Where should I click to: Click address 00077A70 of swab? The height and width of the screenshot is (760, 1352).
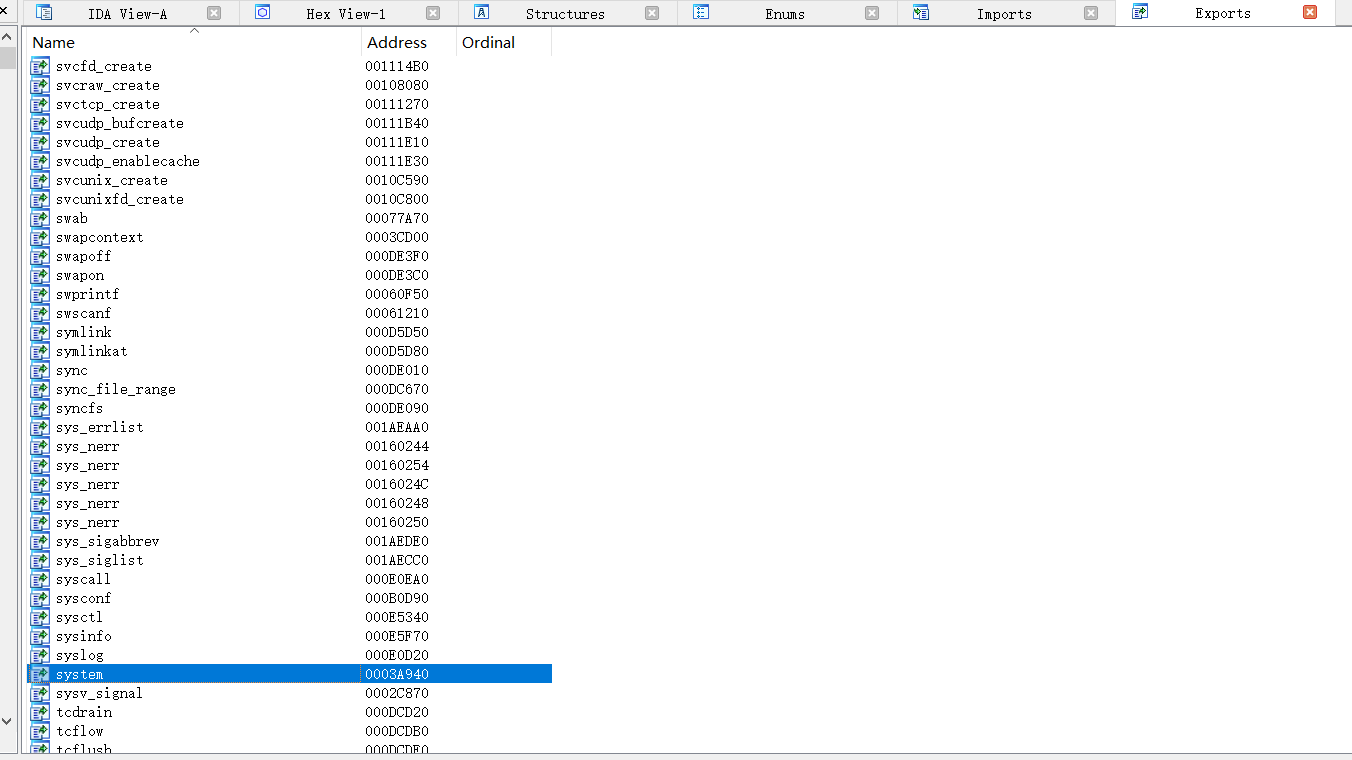396,218
